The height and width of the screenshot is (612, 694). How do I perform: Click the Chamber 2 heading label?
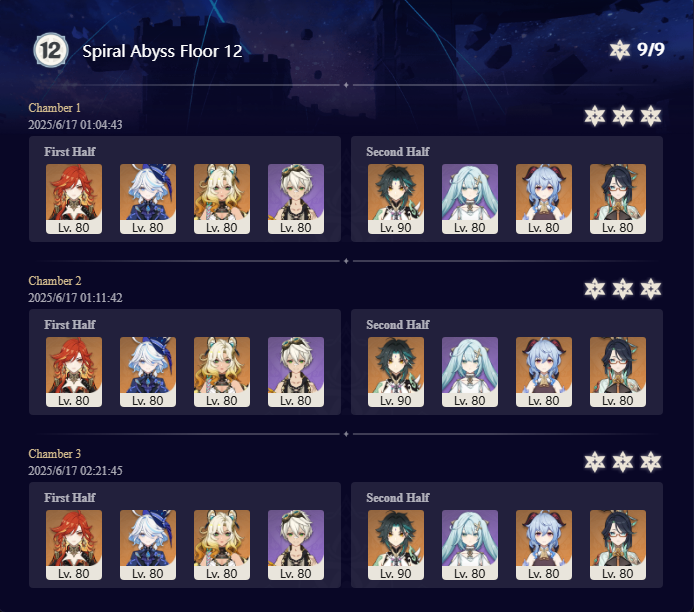click(x=55, y=281)
